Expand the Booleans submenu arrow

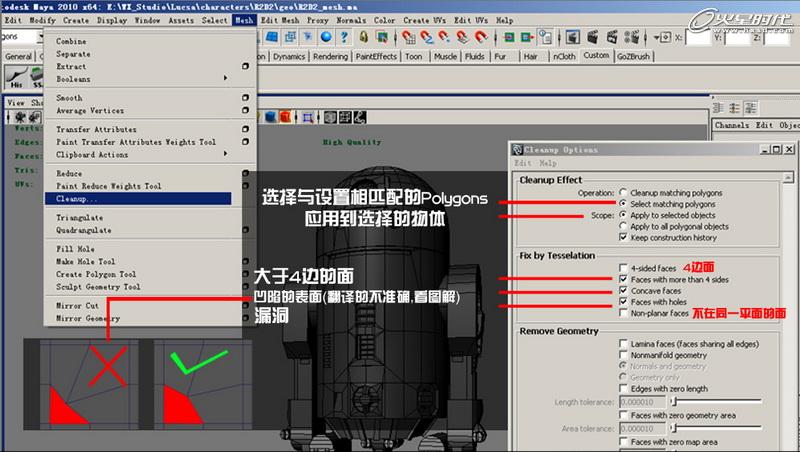click(x=225, y=78)
